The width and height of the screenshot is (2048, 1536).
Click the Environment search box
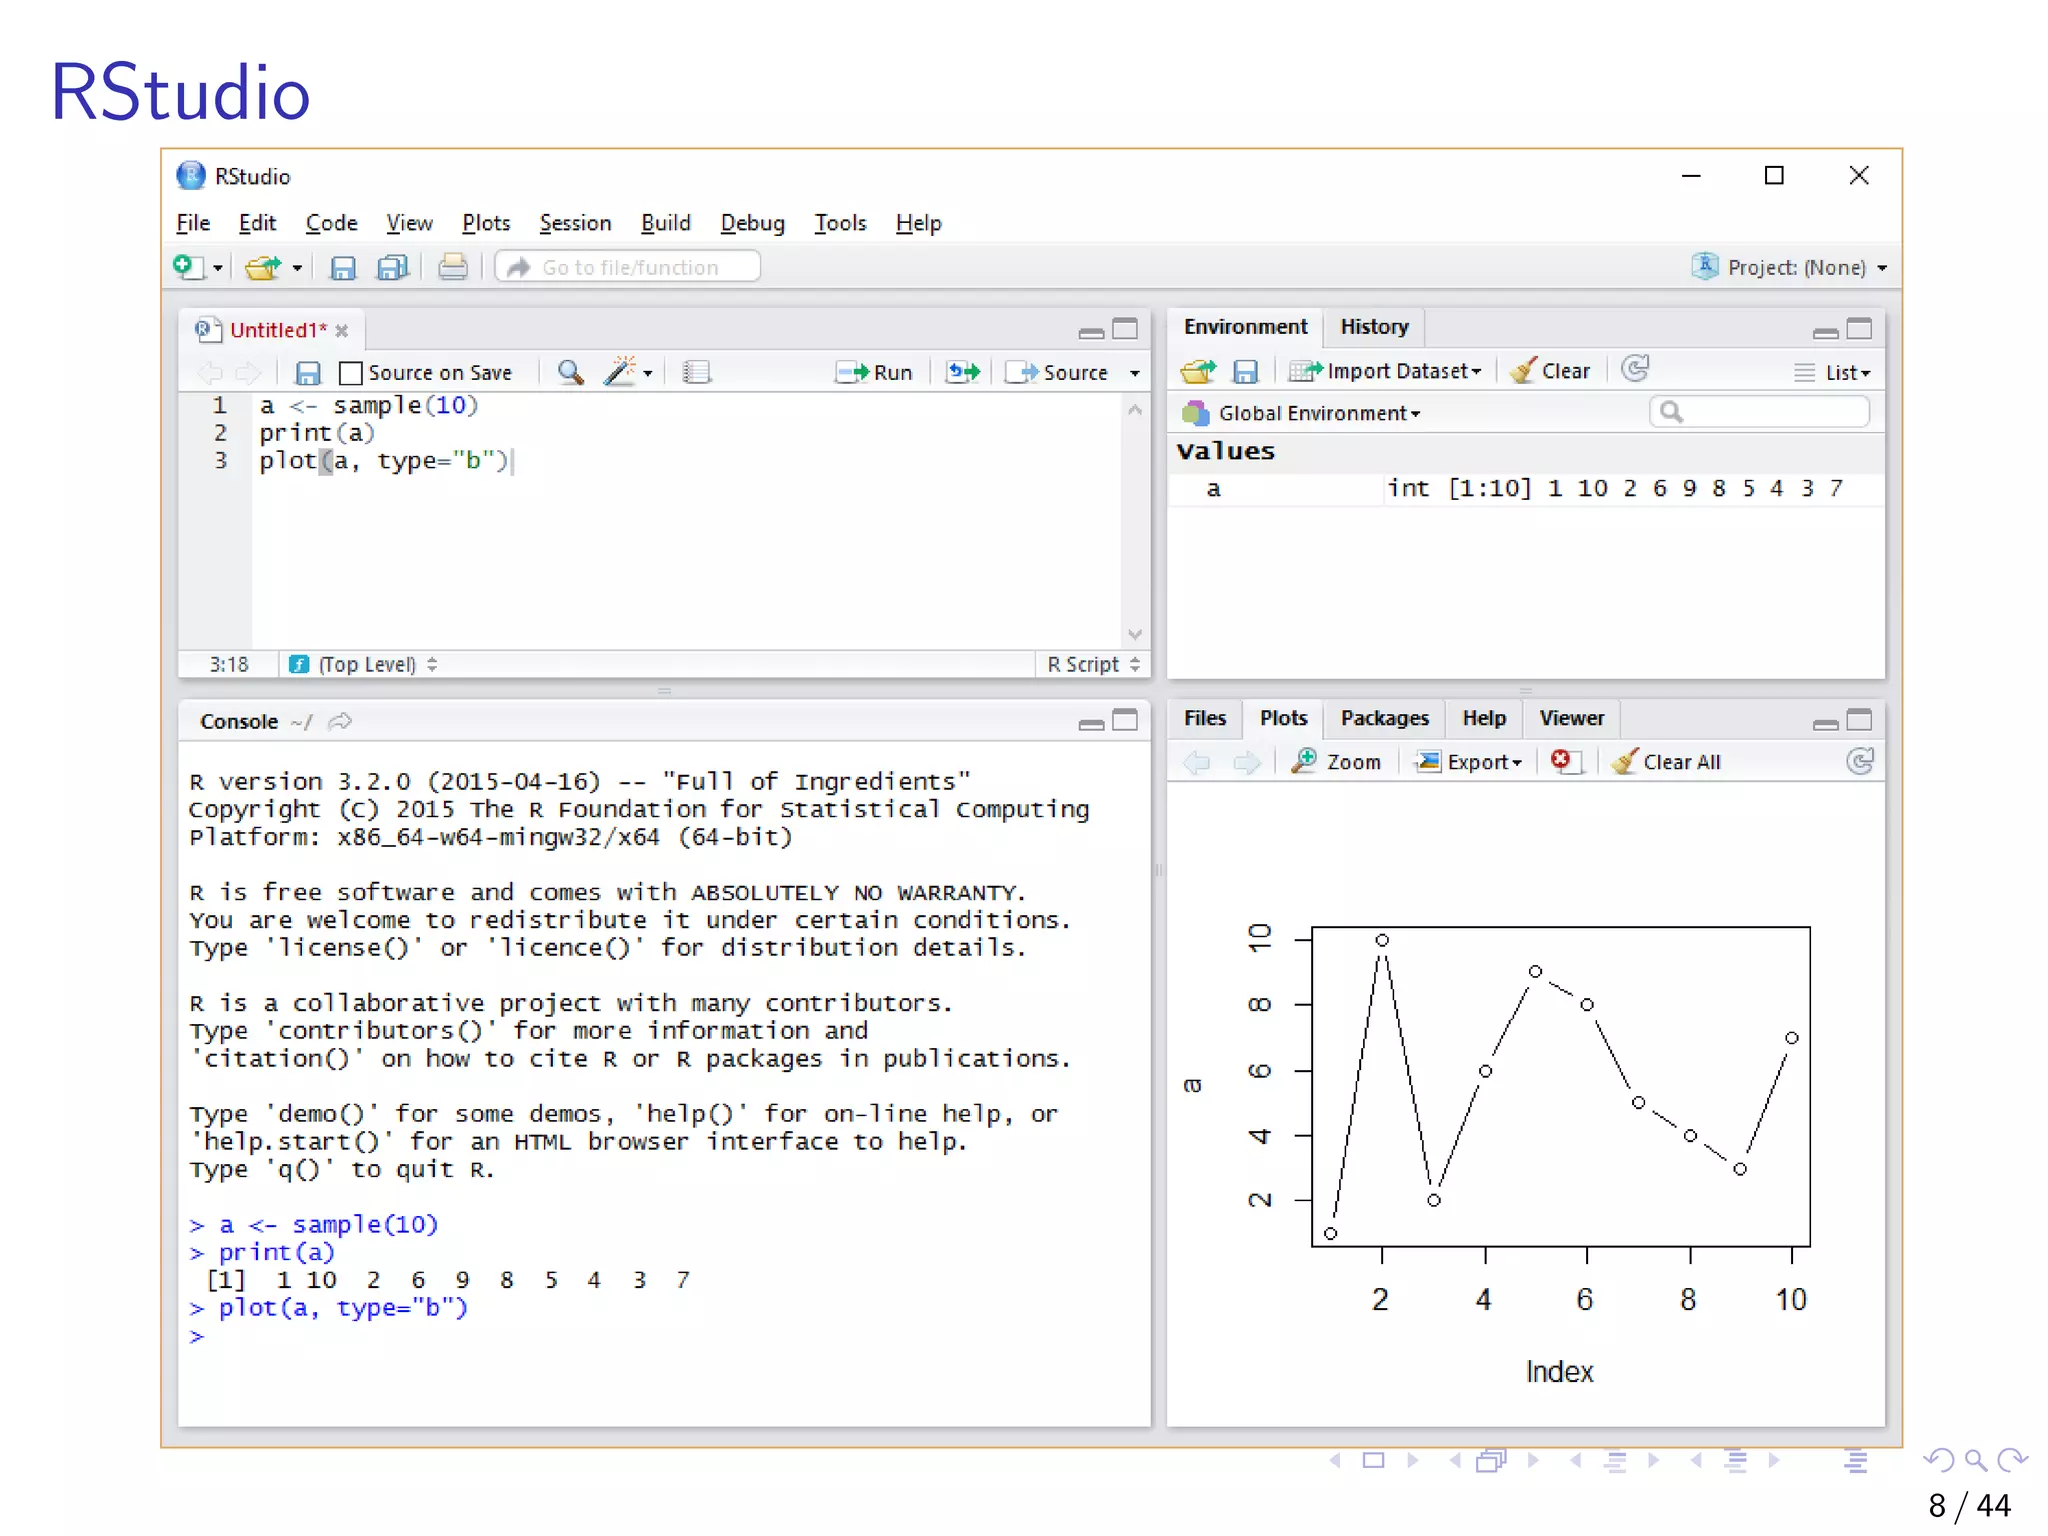(1760, 412)
